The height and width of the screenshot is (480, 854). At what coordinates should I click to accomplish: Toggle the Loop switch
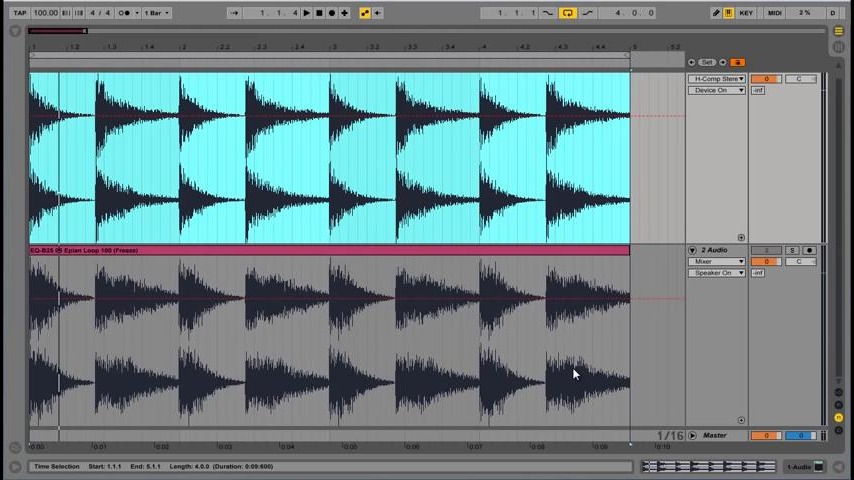[567, 13]
